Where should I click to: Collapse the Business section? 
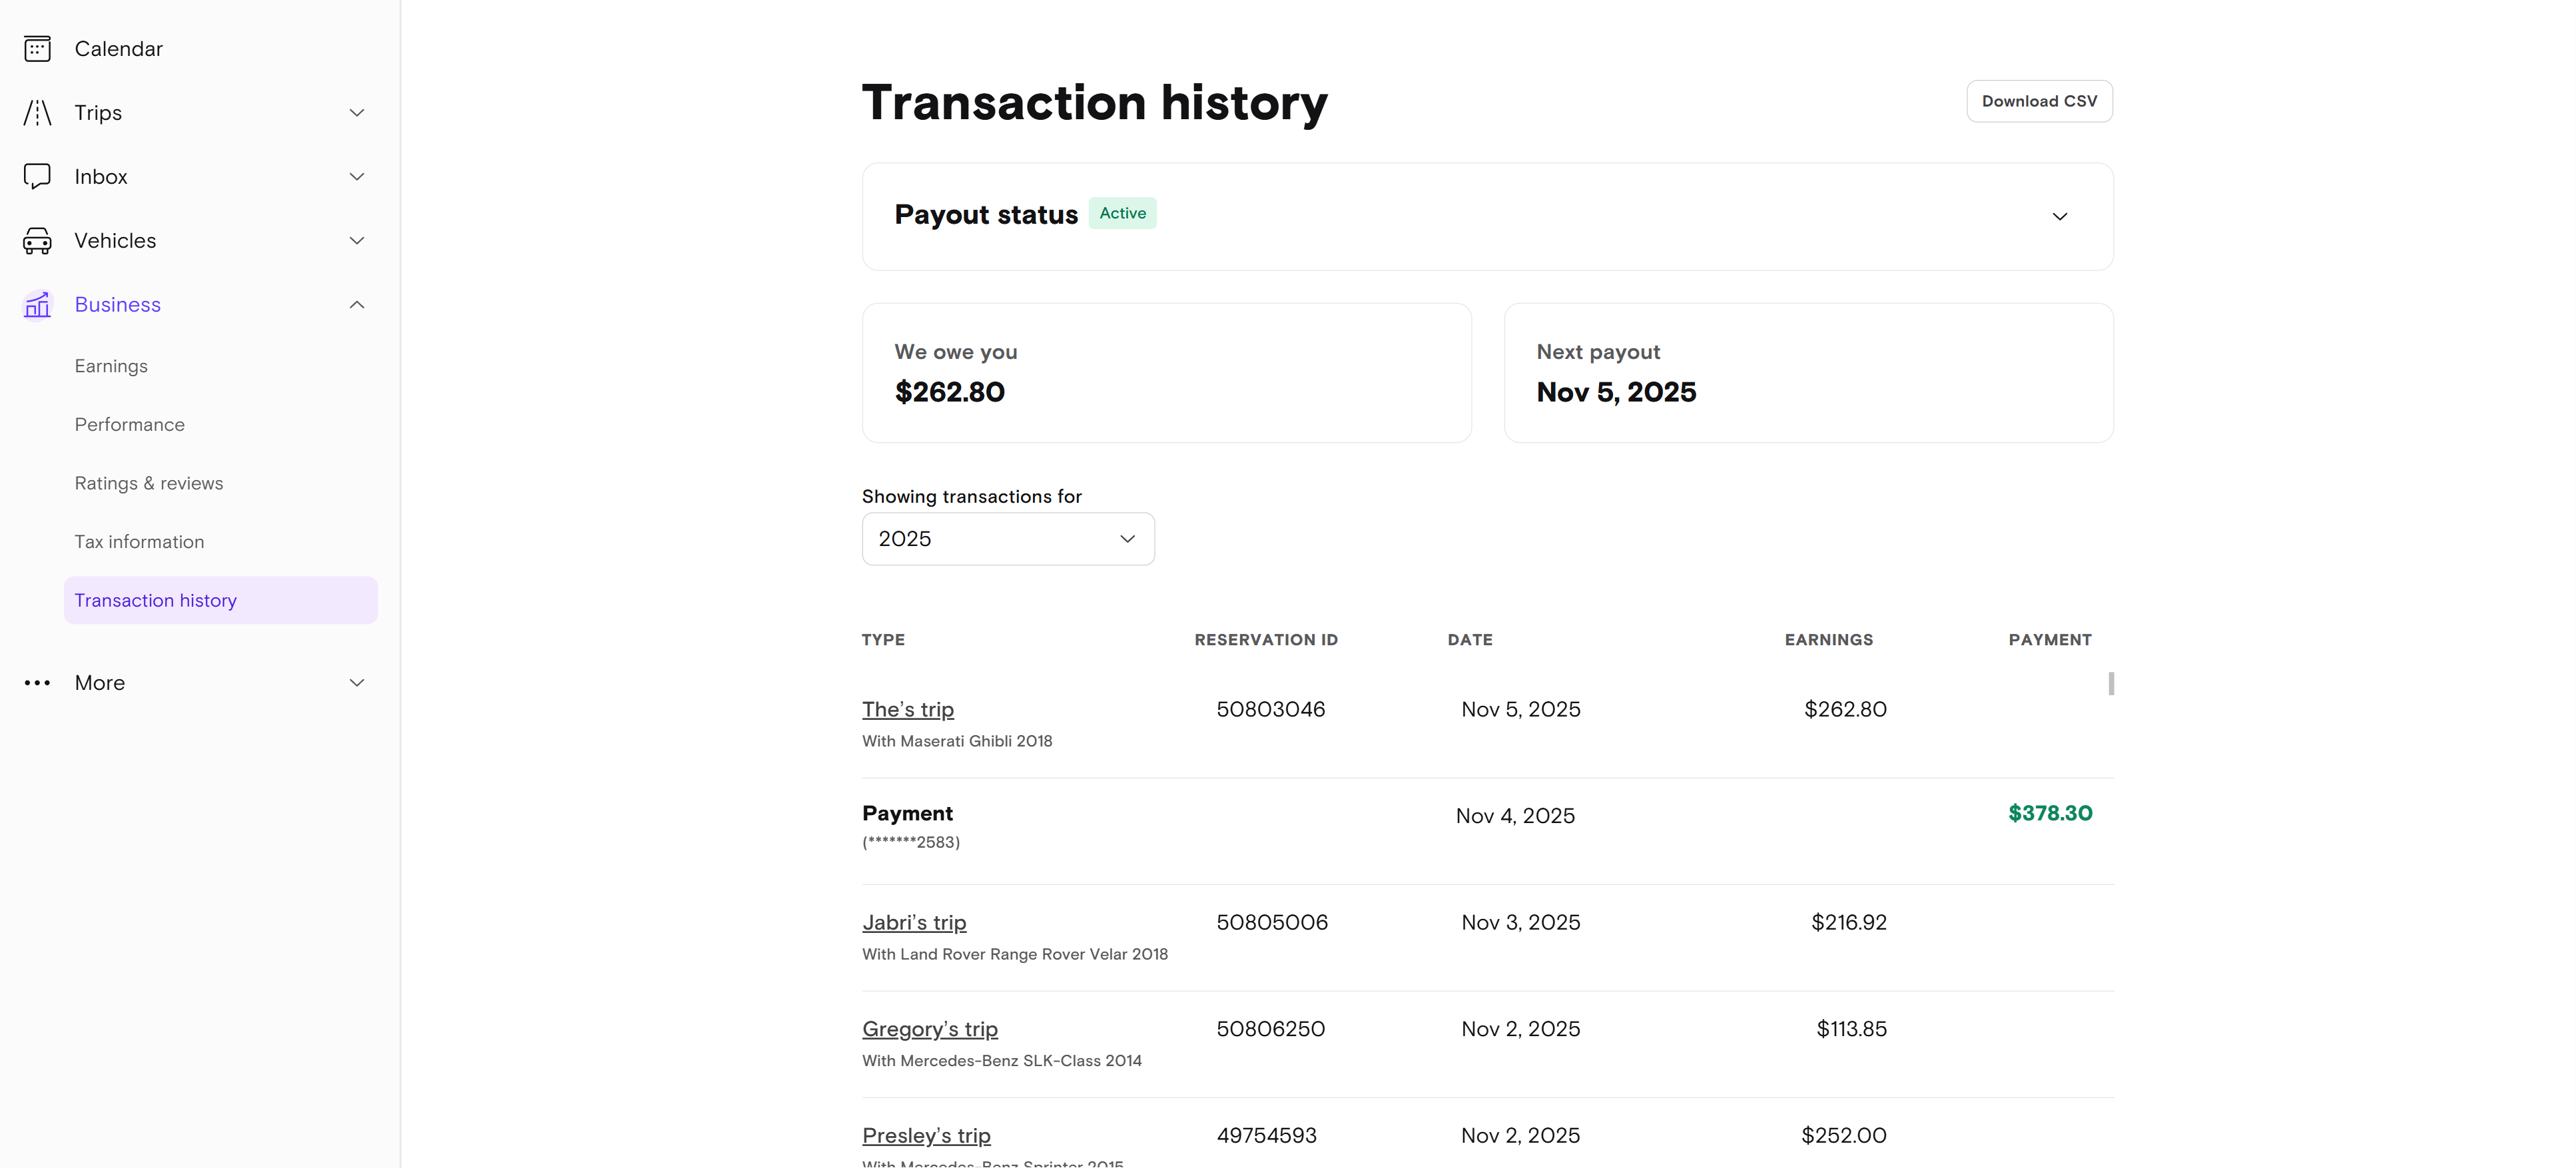[x=357, y=304]
